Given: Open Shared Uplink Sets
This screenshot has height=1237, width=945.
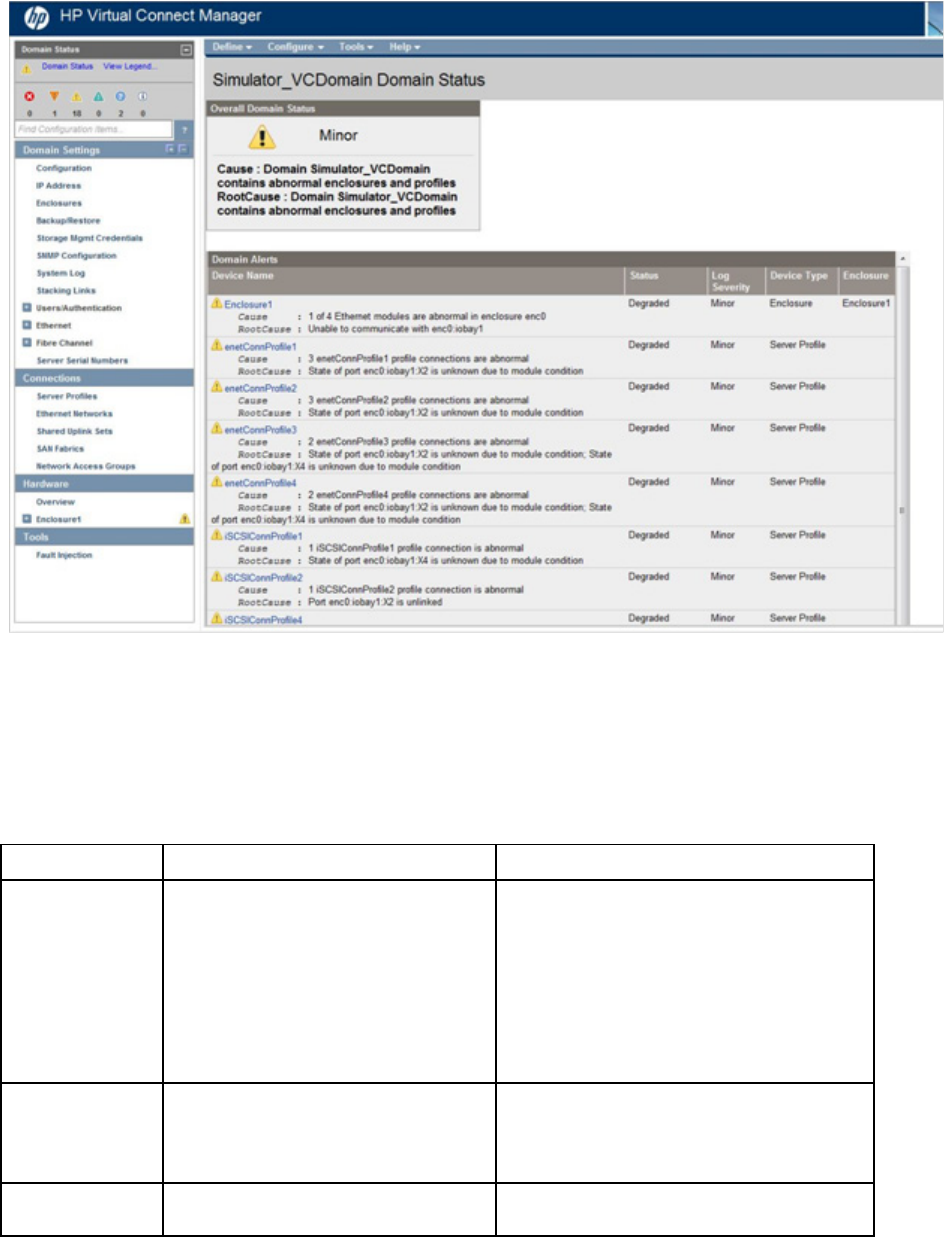Looking at the screenshot, I should coord(74,431).
